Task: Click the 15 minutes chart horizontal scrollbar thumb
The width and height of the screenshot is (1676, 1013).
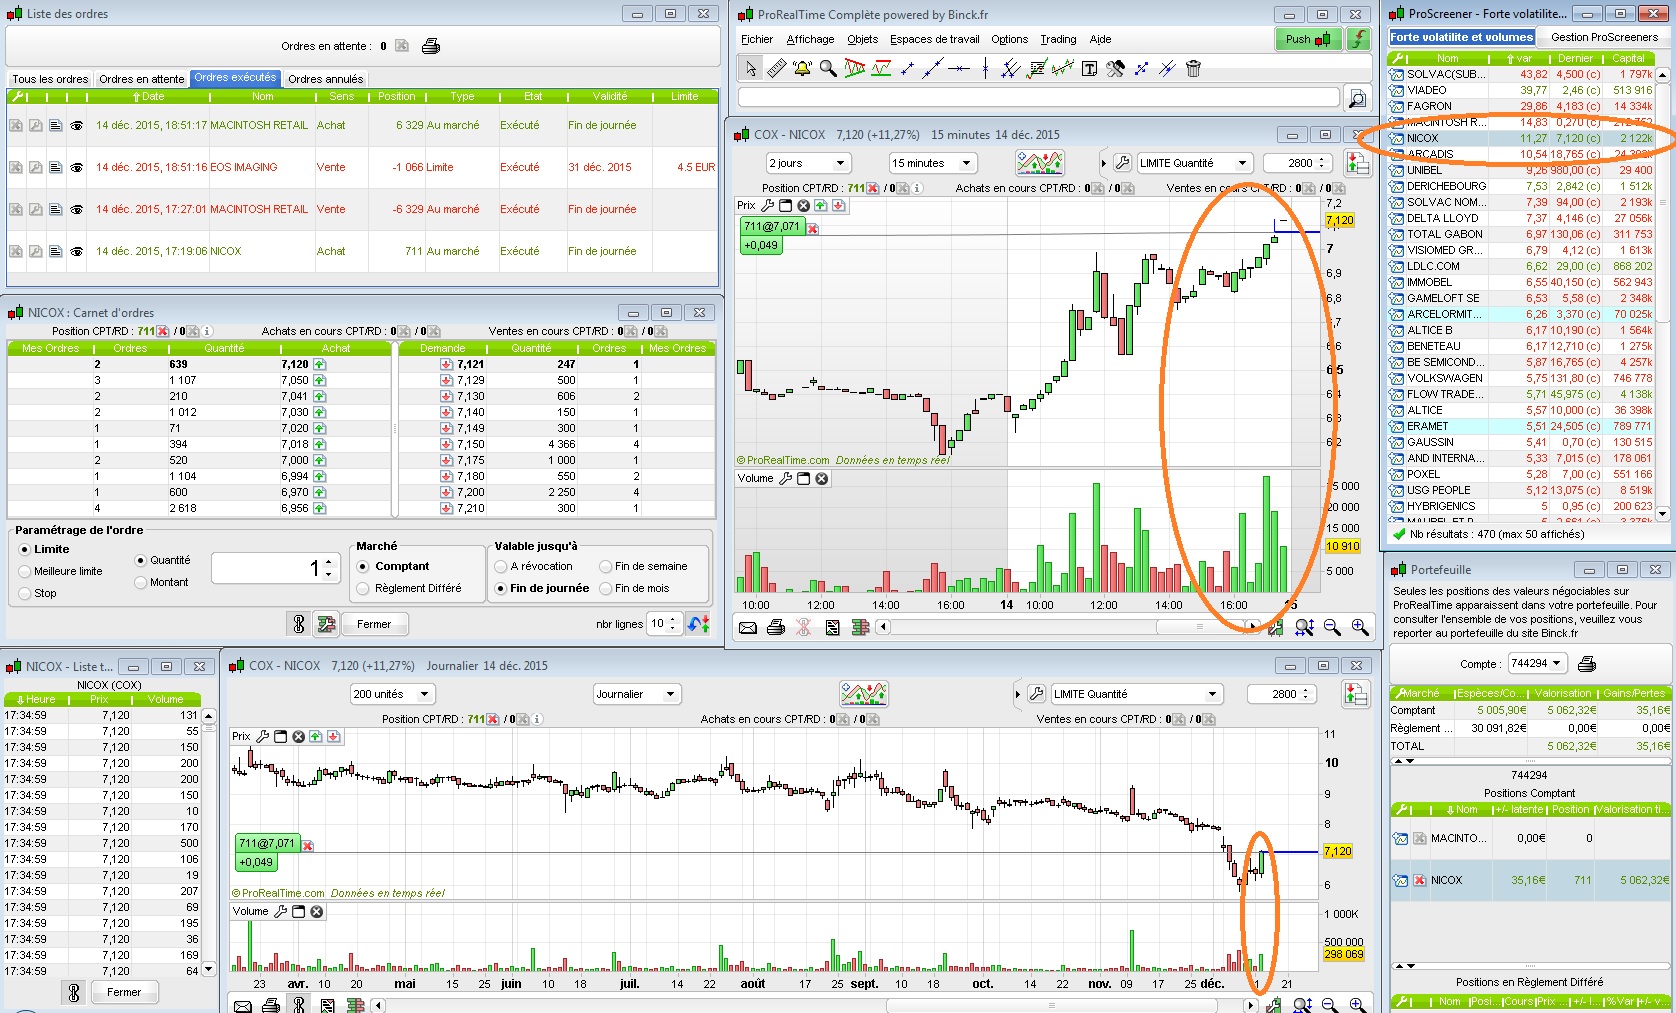Action: (1200, 627)
